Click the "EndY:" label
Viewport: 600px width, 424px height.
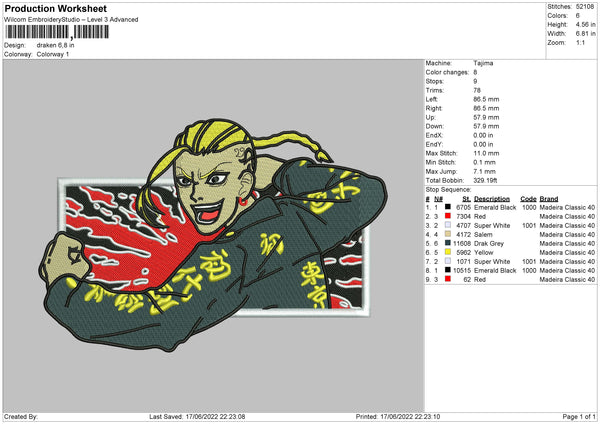pyautogui.click(x=434, y=144)
